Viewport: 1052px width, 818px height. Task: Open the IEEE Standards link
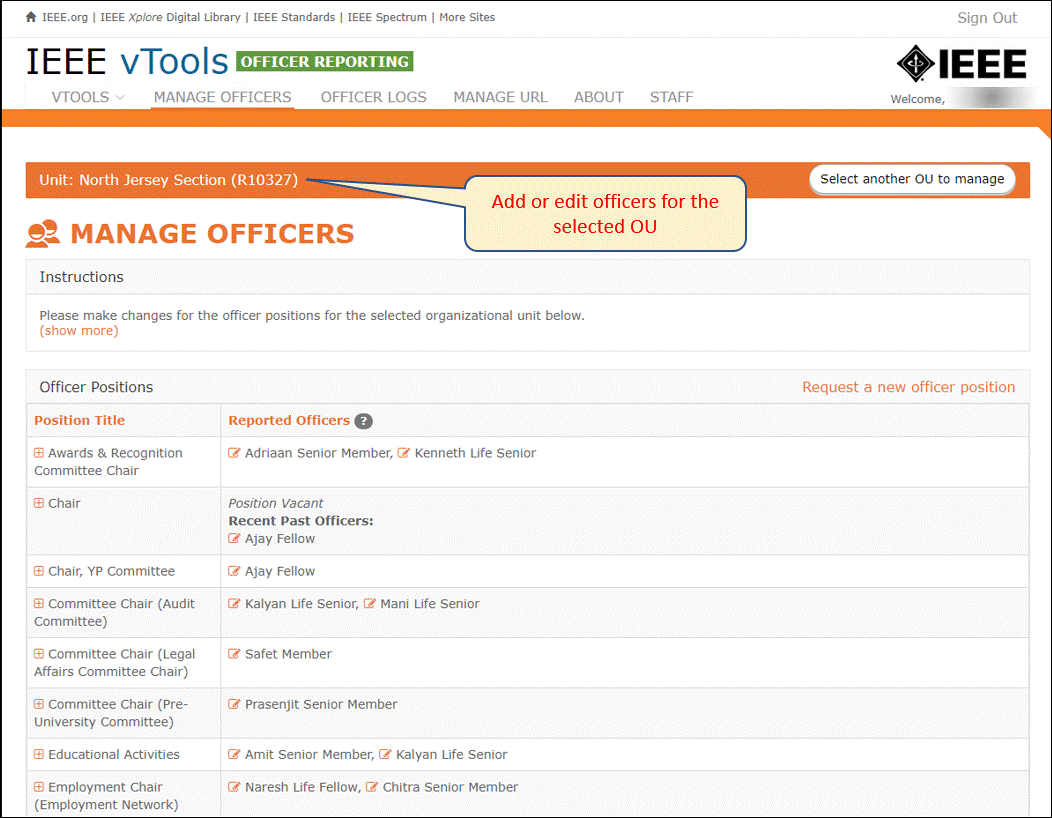(x=294, y=17)
